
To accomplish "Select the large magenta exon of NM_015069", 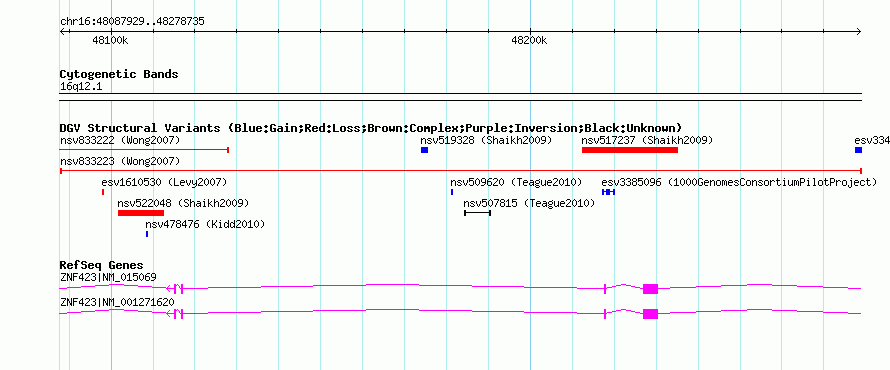I will point(650,288).
